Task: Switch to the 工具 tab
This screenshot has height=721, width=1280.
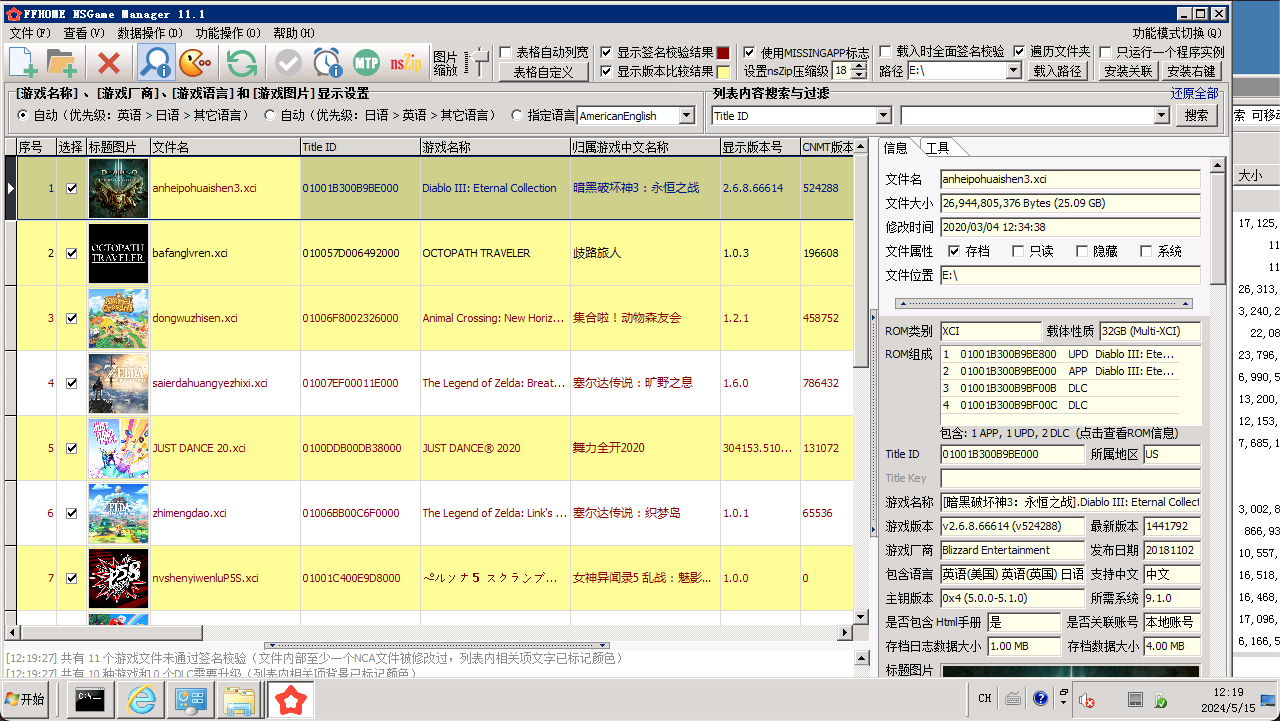Action: click(938, 148)
